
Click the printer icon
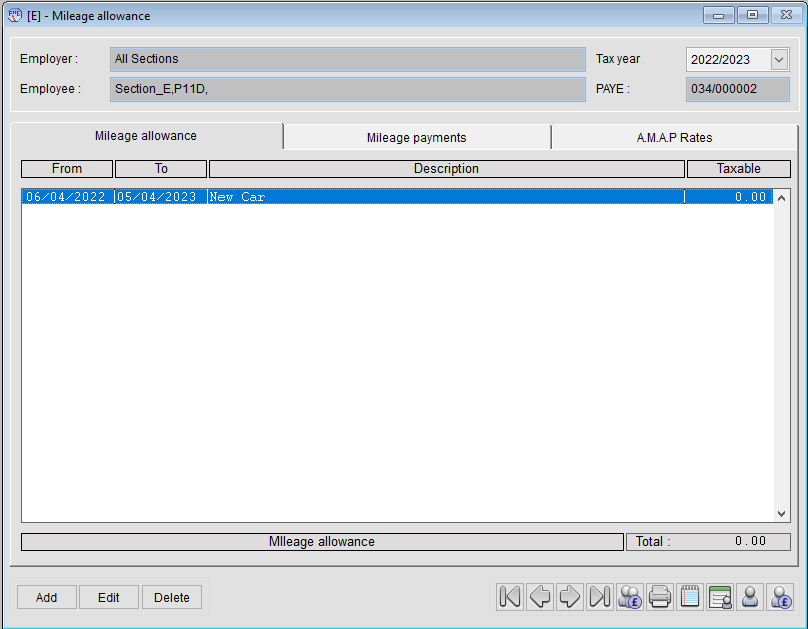[x=660, y=597]
